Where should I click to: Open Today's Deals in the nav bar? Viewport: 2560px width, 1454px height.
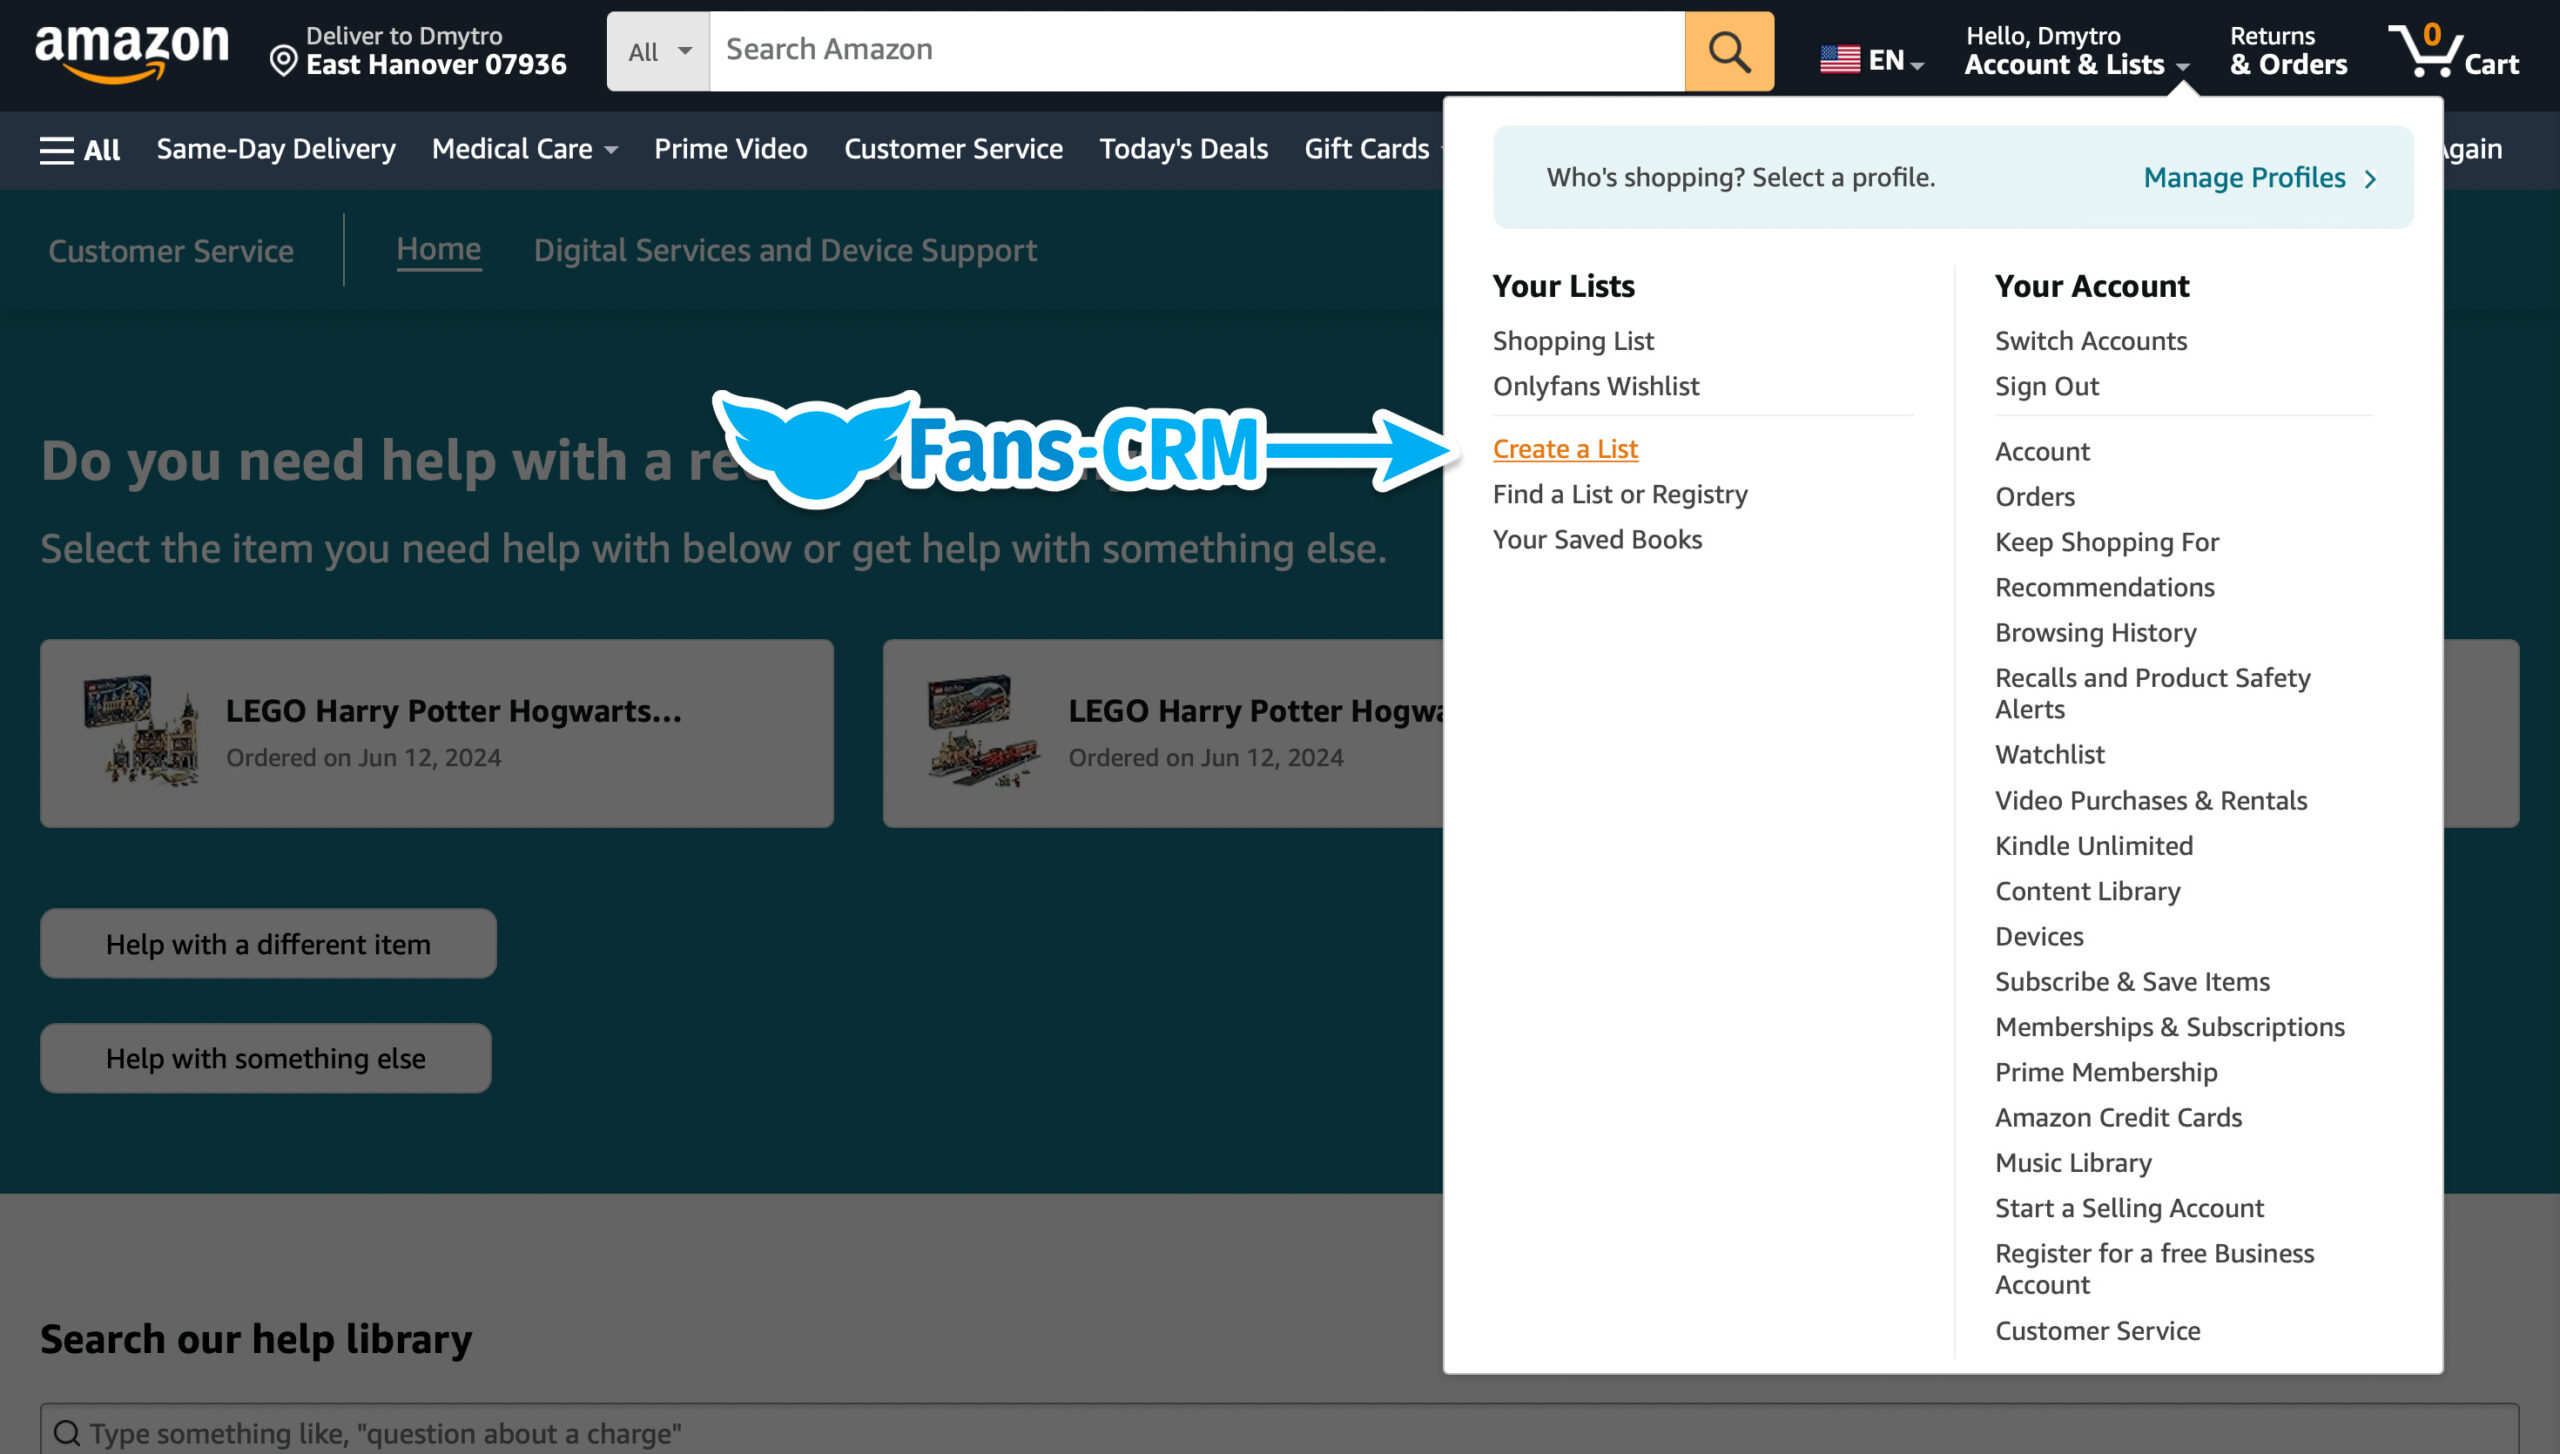pos(1184,149)
